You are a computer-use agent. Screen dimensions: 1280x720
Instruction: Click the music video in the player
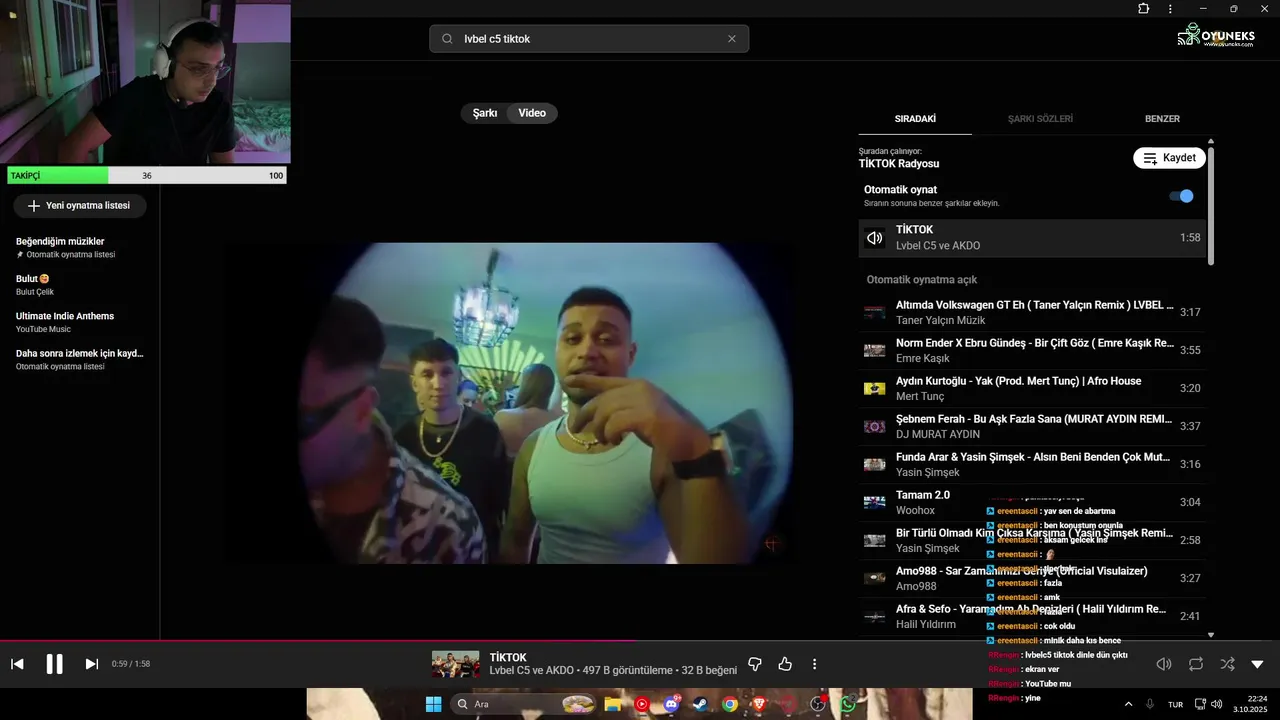(546, 403)
